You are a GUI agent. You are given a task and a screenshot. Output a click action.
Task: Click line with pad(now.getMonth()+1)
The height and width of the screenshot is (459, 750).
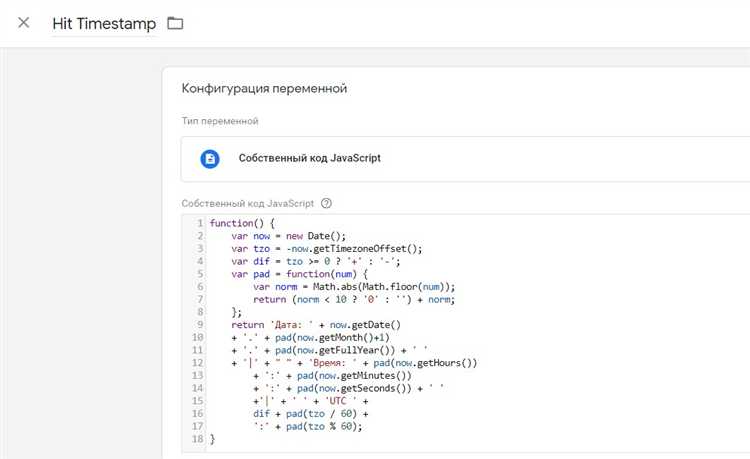point(310,337)
